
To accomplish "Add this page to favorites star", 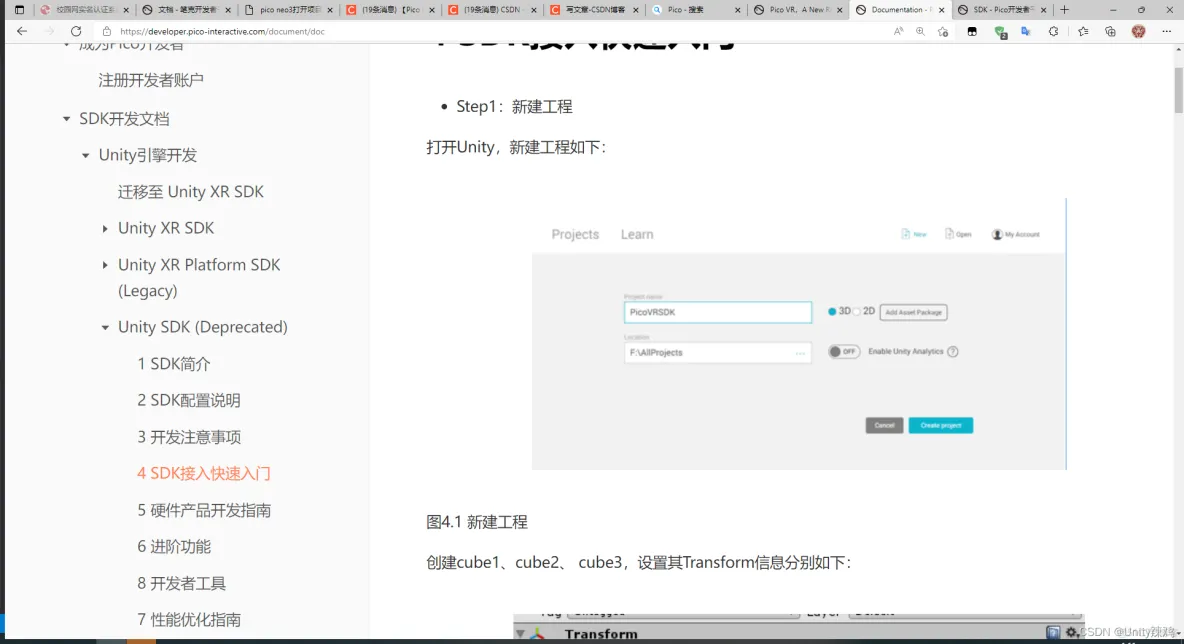I will tap(943, 31).
